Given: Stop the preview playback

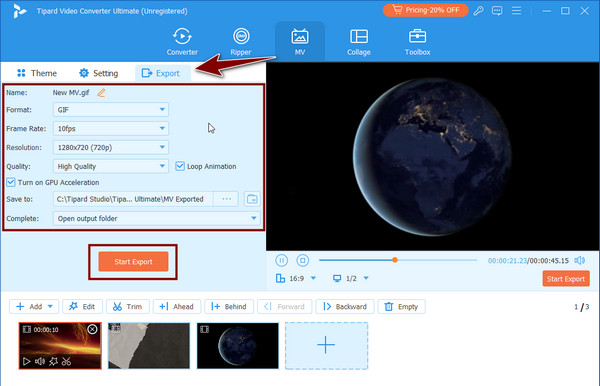Looking at the screenshot, I should coord(303,261).
